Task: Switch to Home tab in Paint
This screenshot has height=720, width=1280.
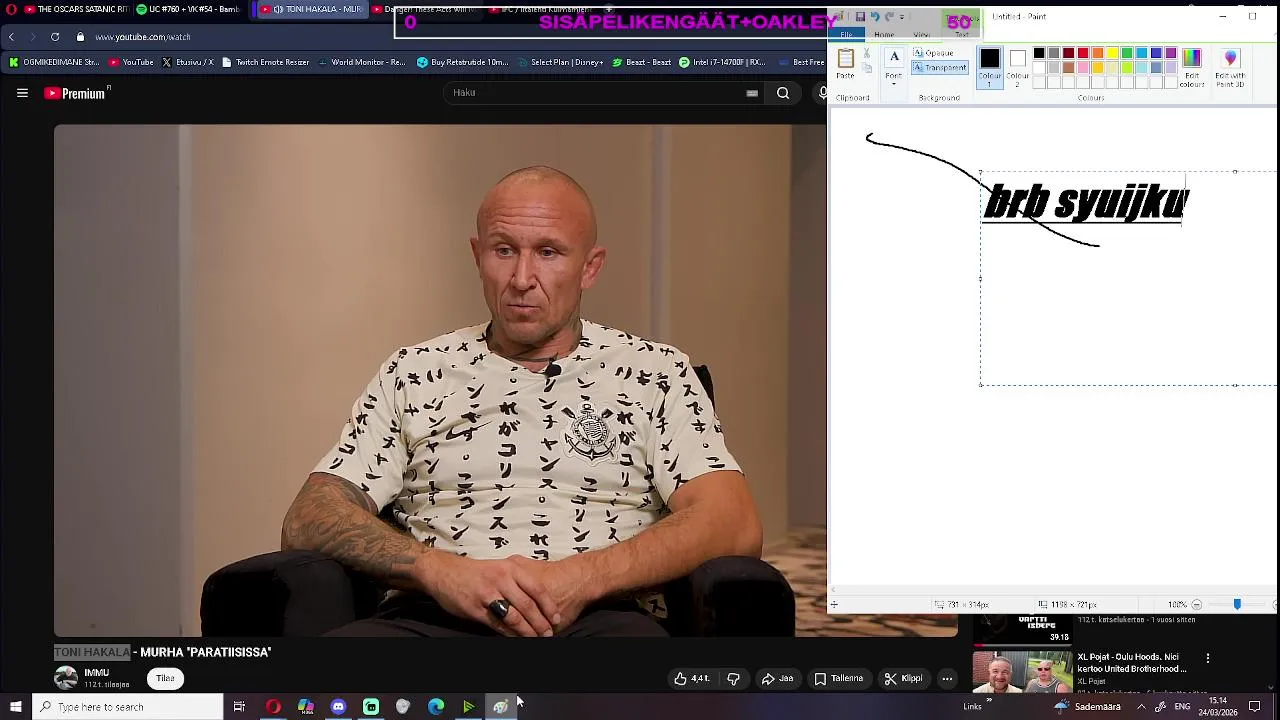Action: coord(884,34)
